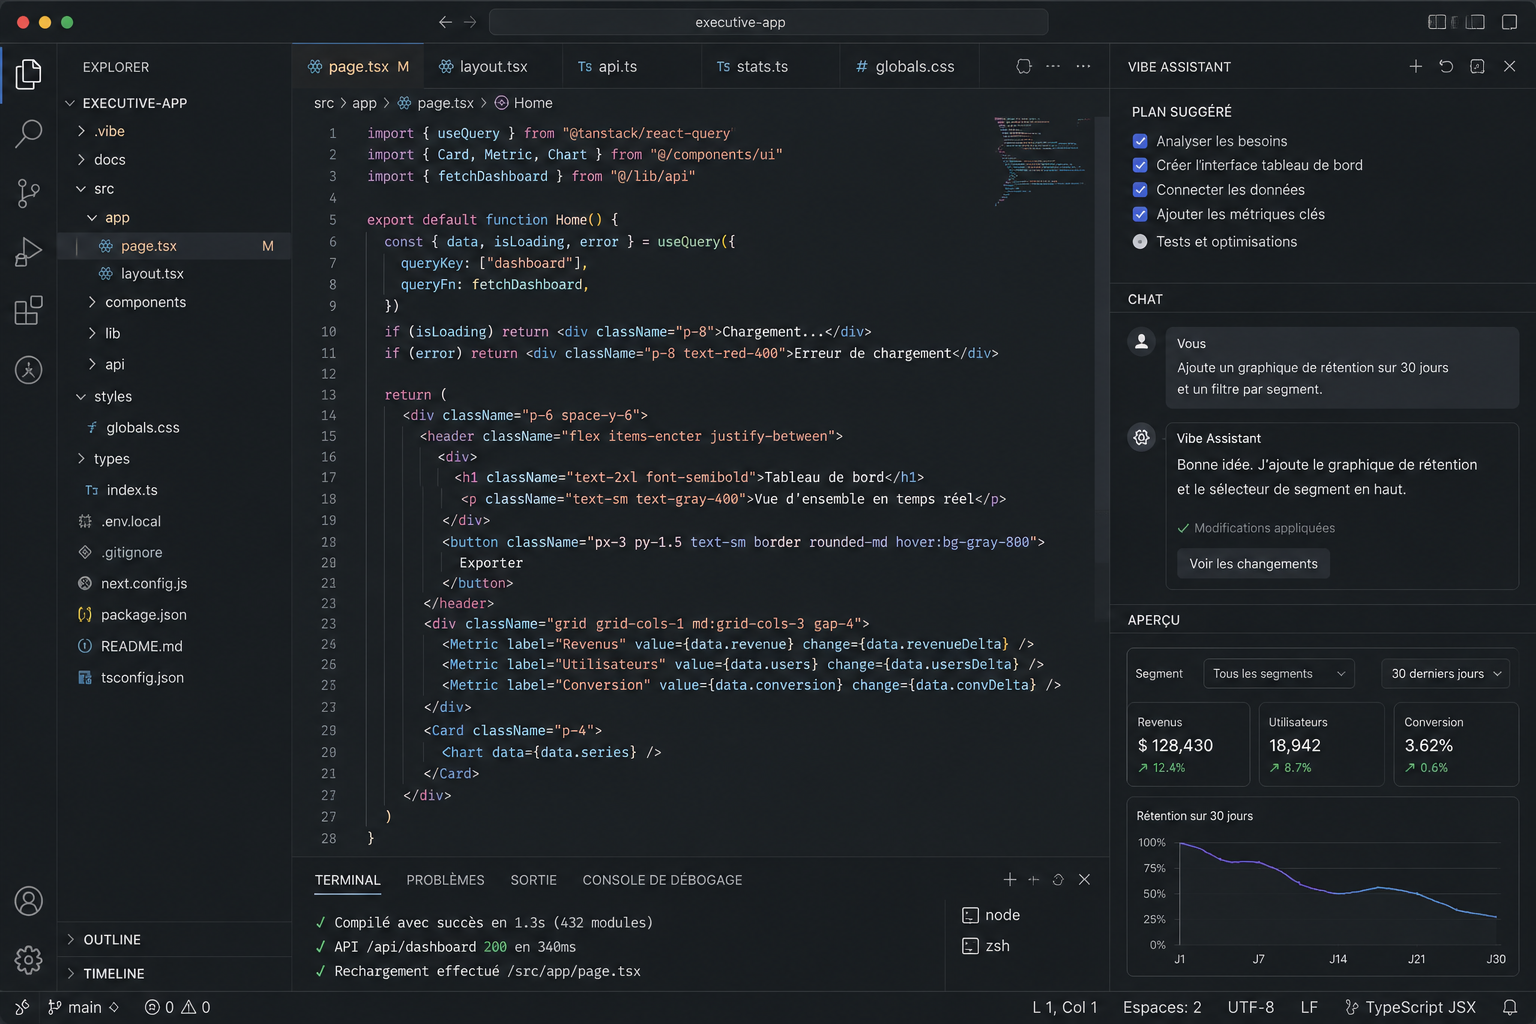Uncheck 'Ajouter les métriques clés' step
1536x1024 pixels.
(x=1140, y=214)
